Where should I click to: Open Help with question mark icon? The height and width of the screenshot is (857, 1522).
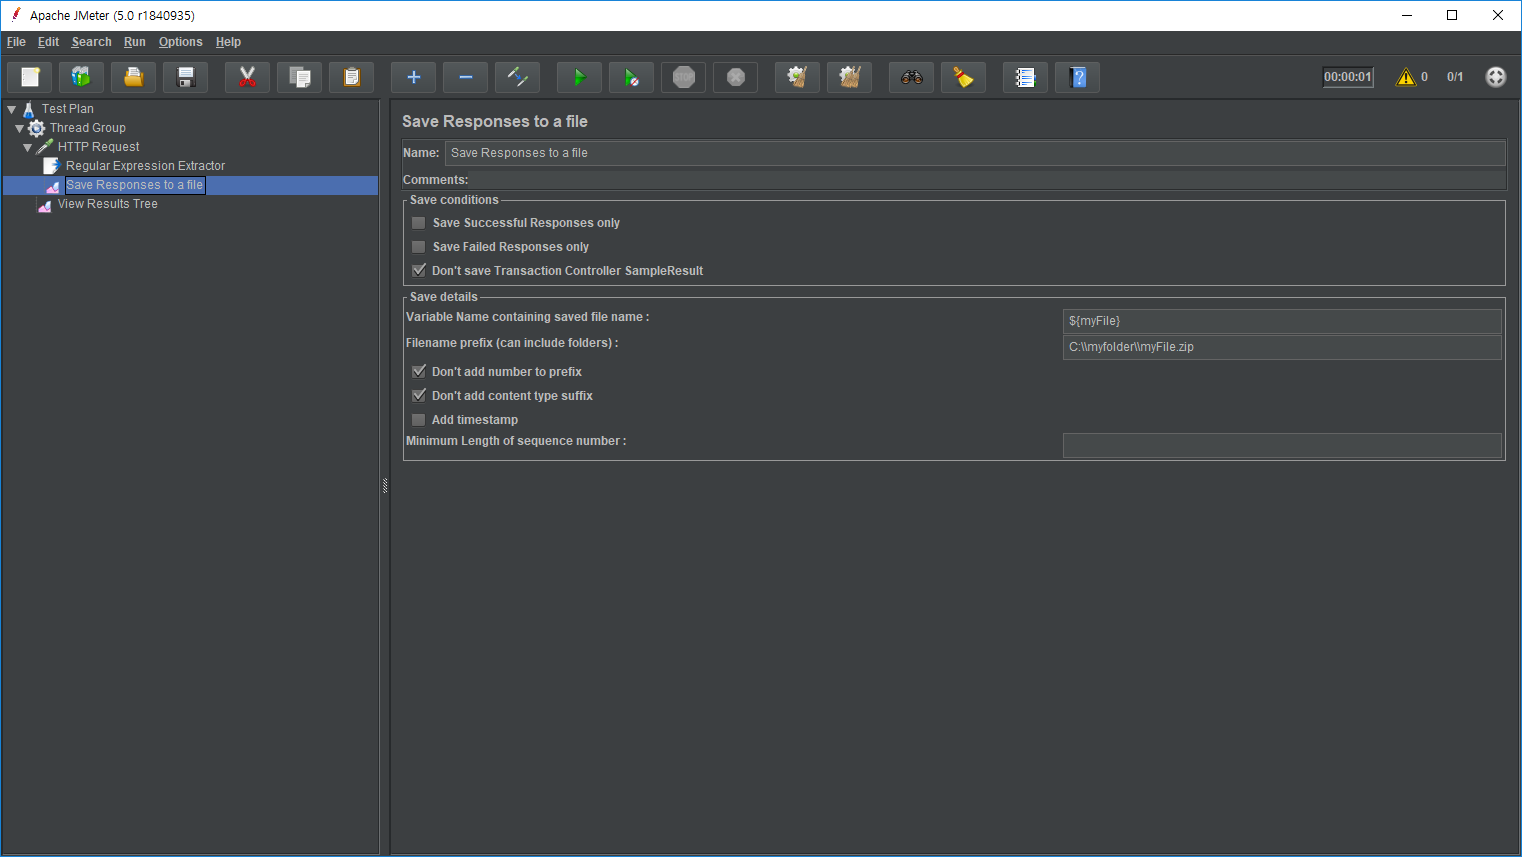1078,77
